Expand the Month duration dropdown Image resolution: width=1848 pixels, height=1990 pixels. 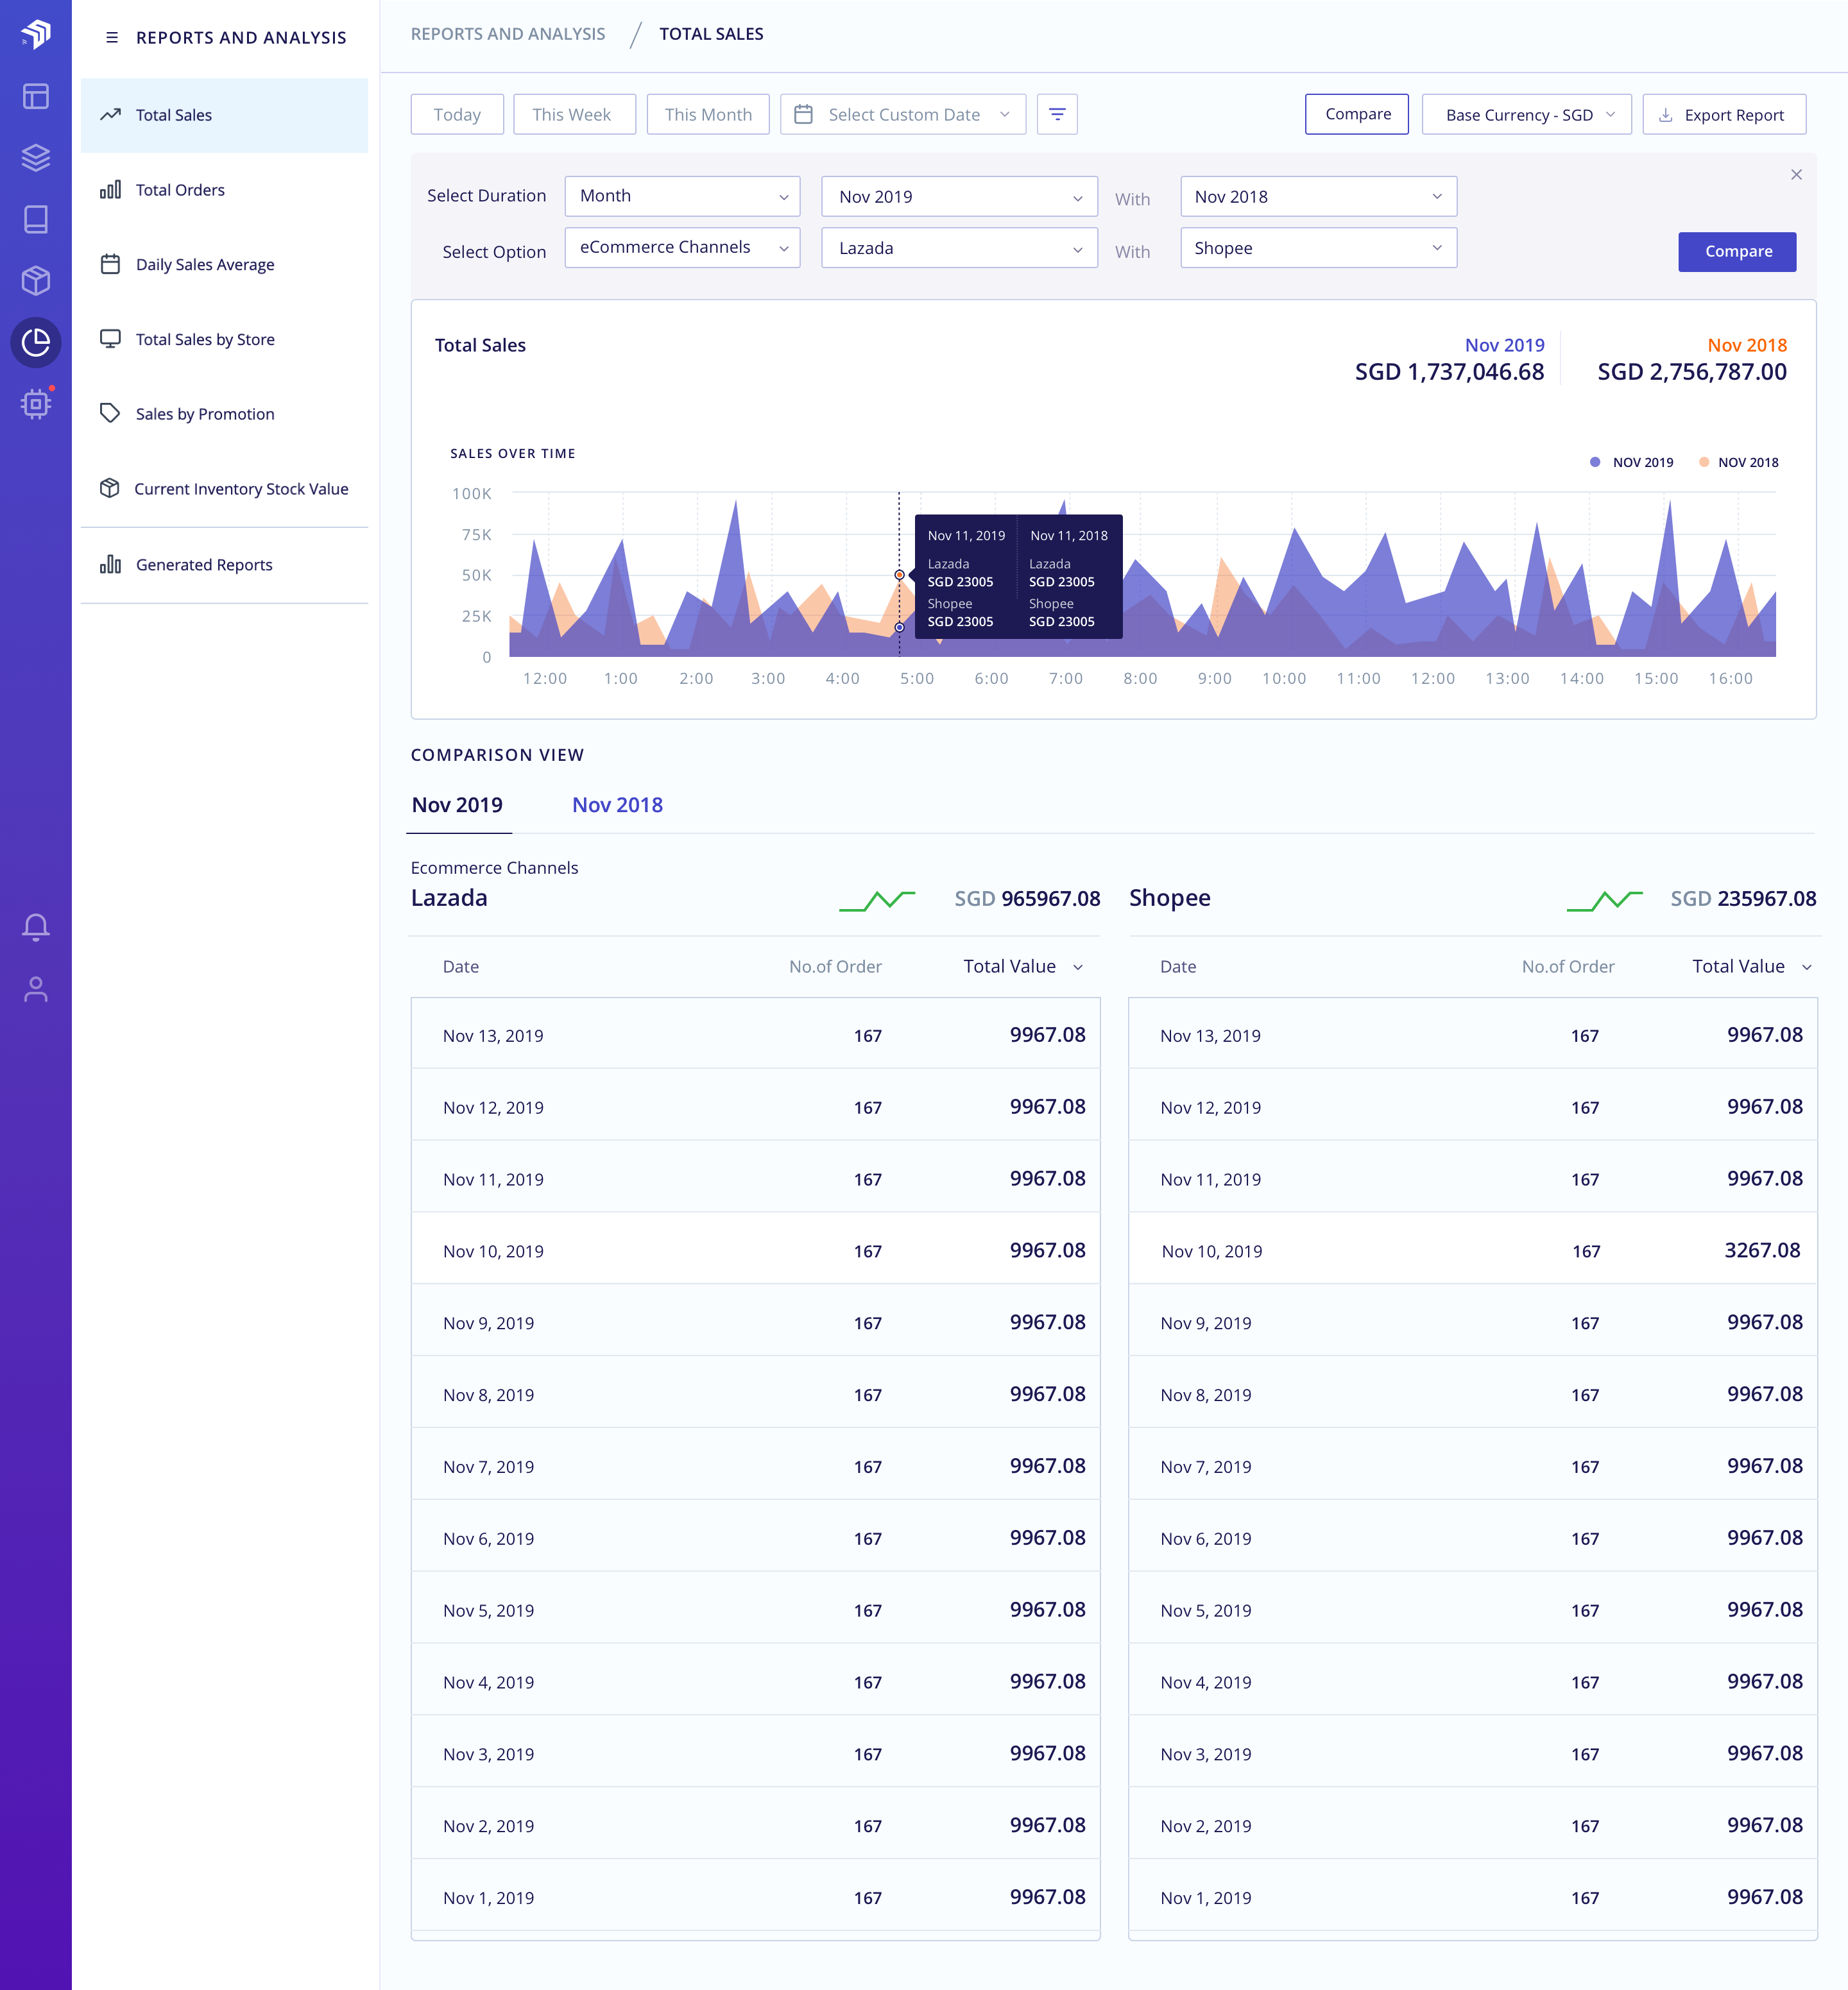(x=682, y=196)
